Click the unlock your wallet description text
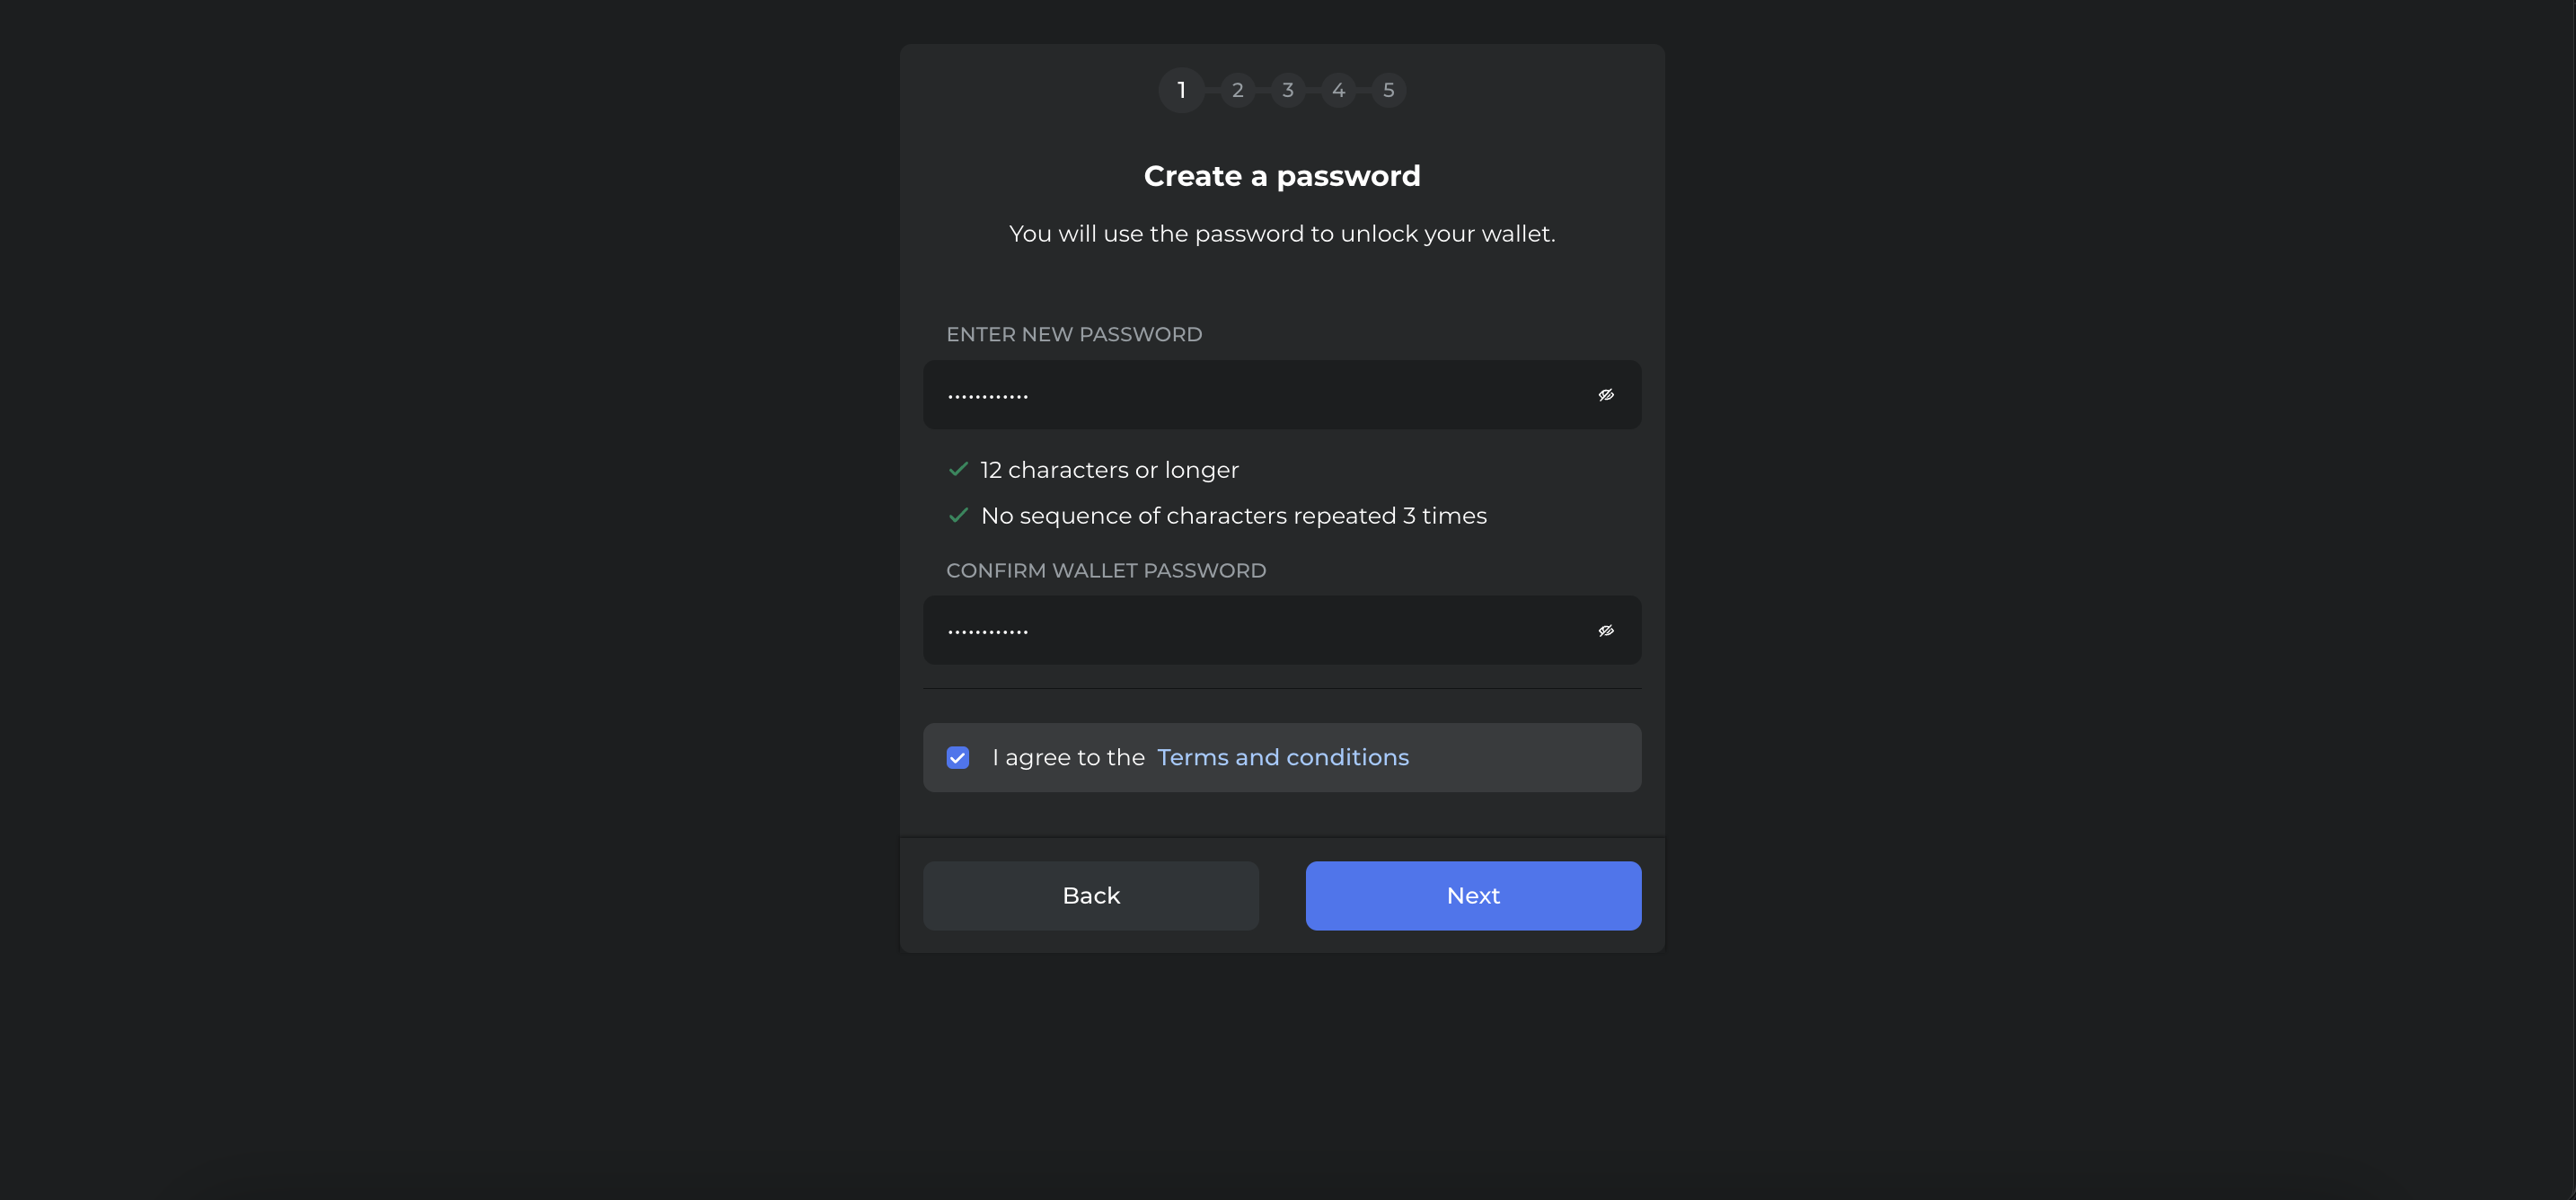Screen dimensions: 2576x1200 click(1282, 234)
